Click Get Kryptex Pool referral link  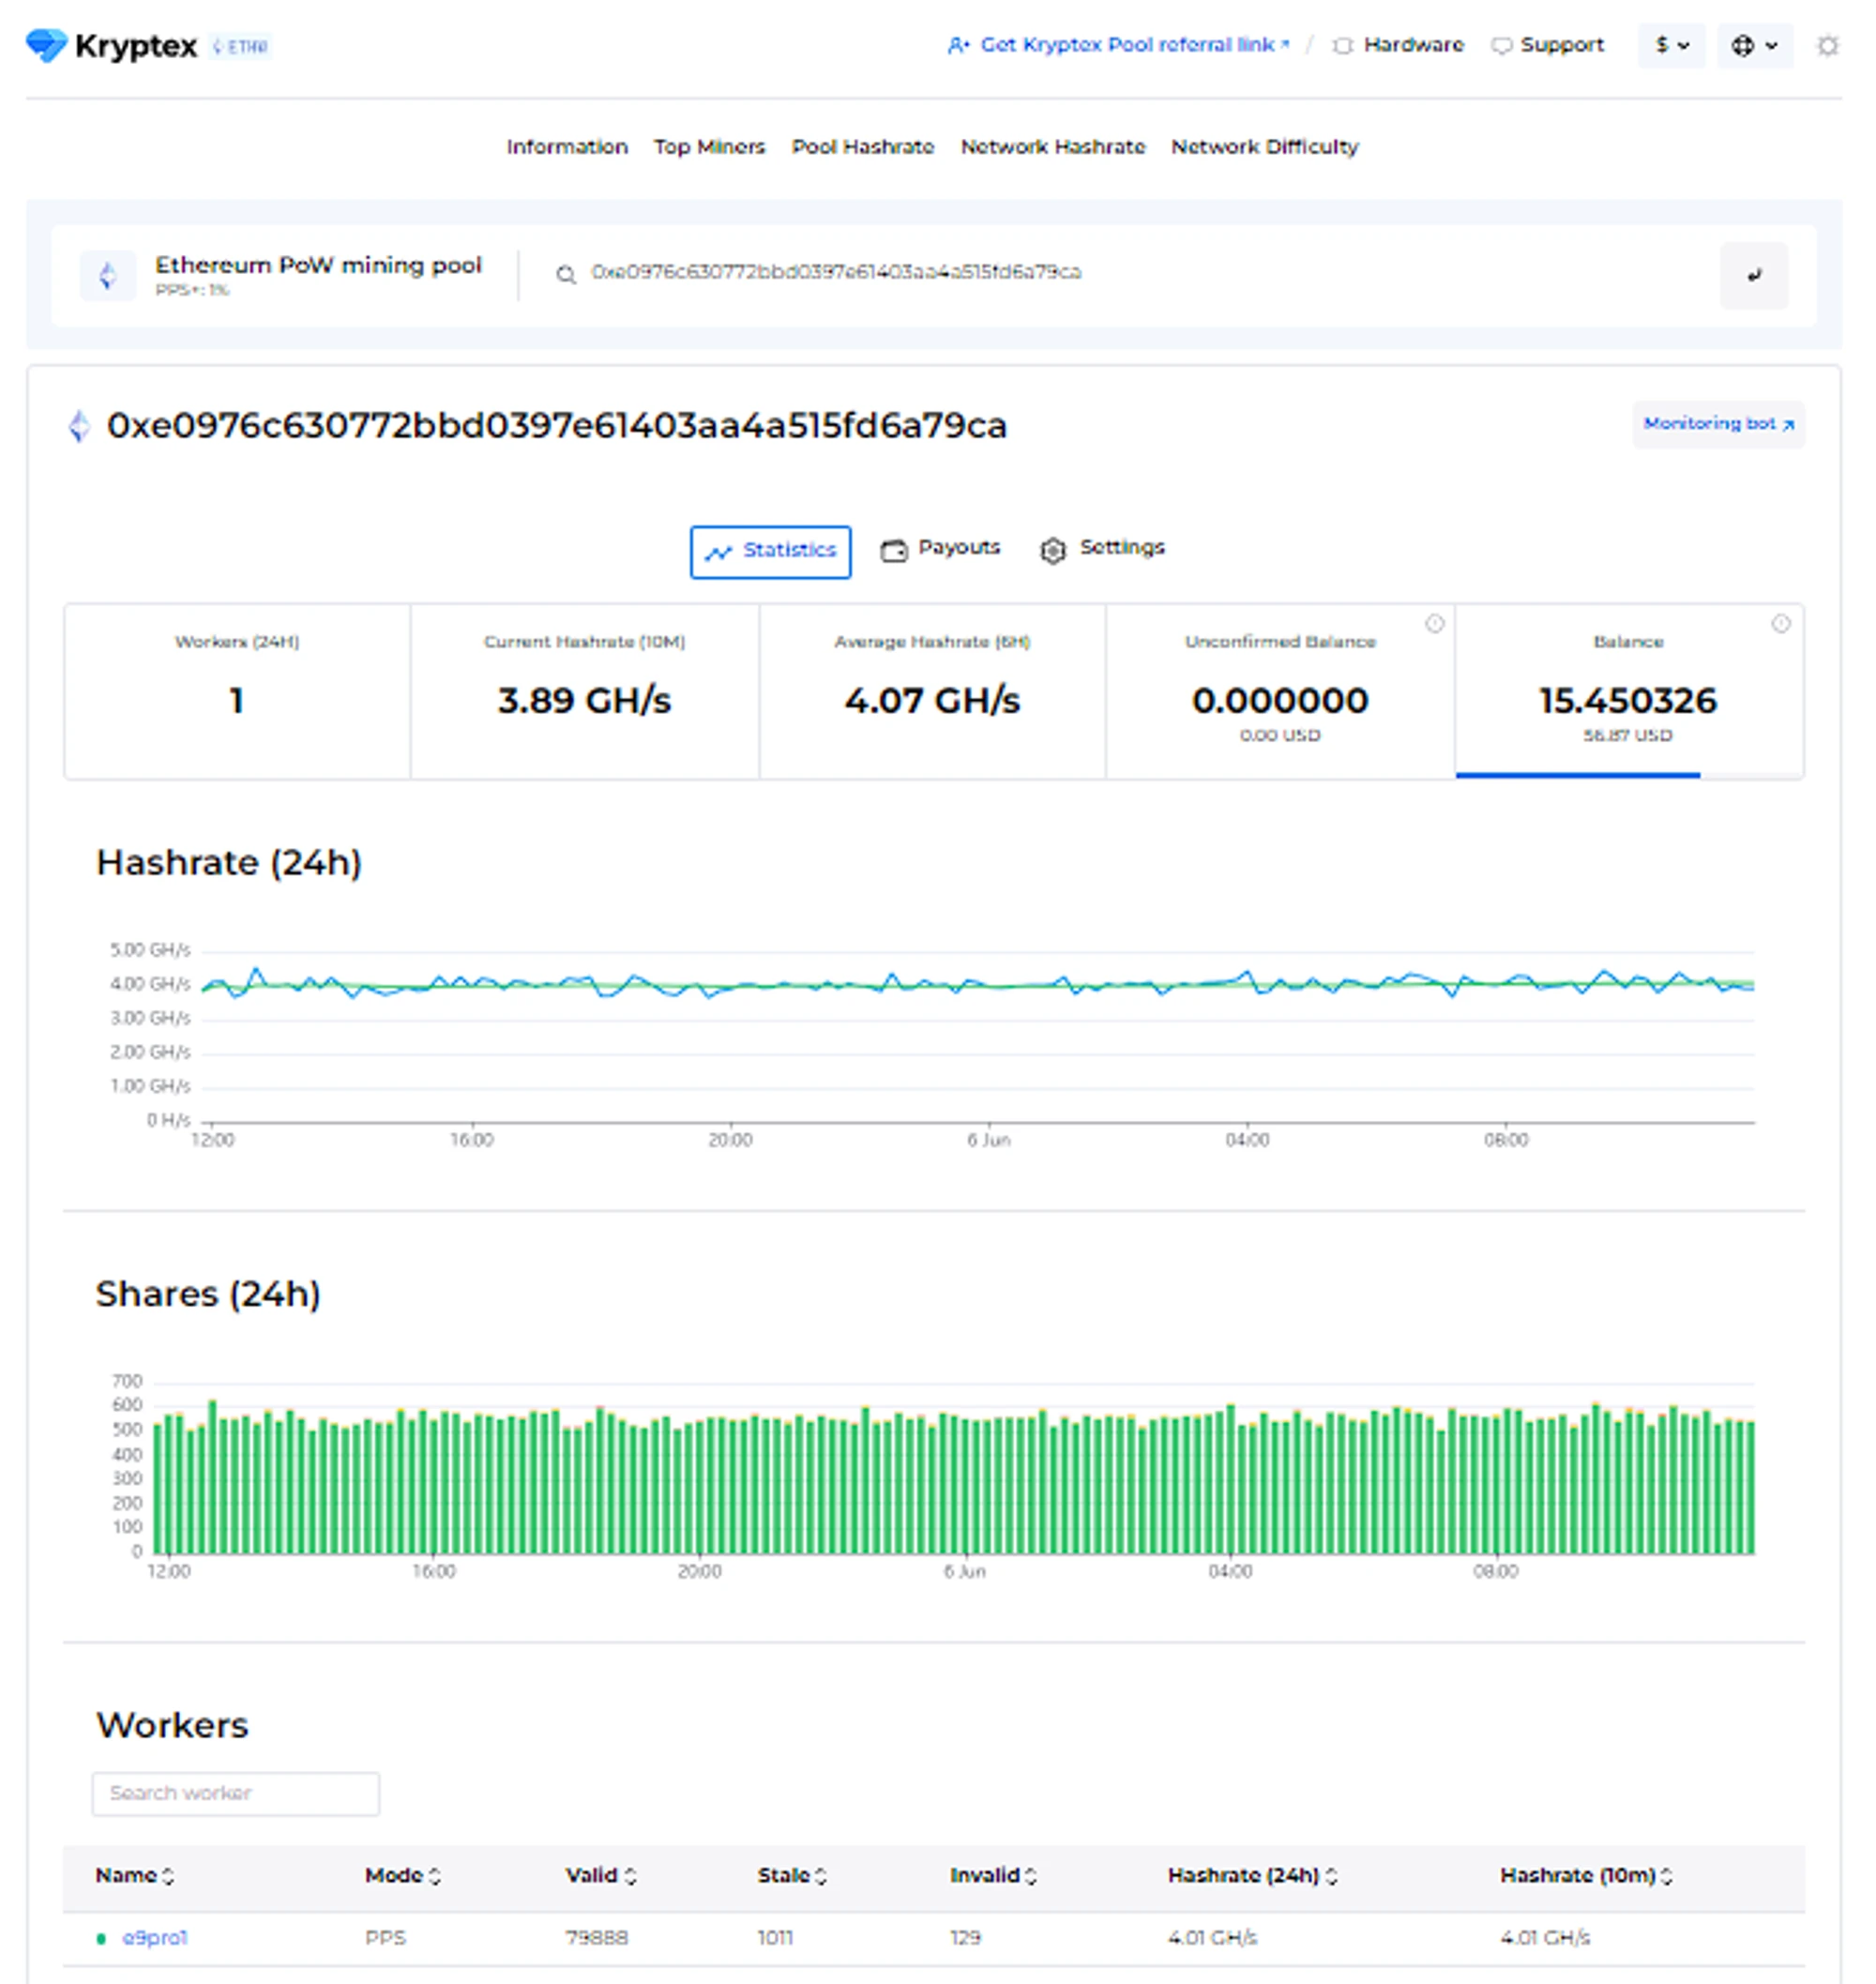coord(1118,45)
